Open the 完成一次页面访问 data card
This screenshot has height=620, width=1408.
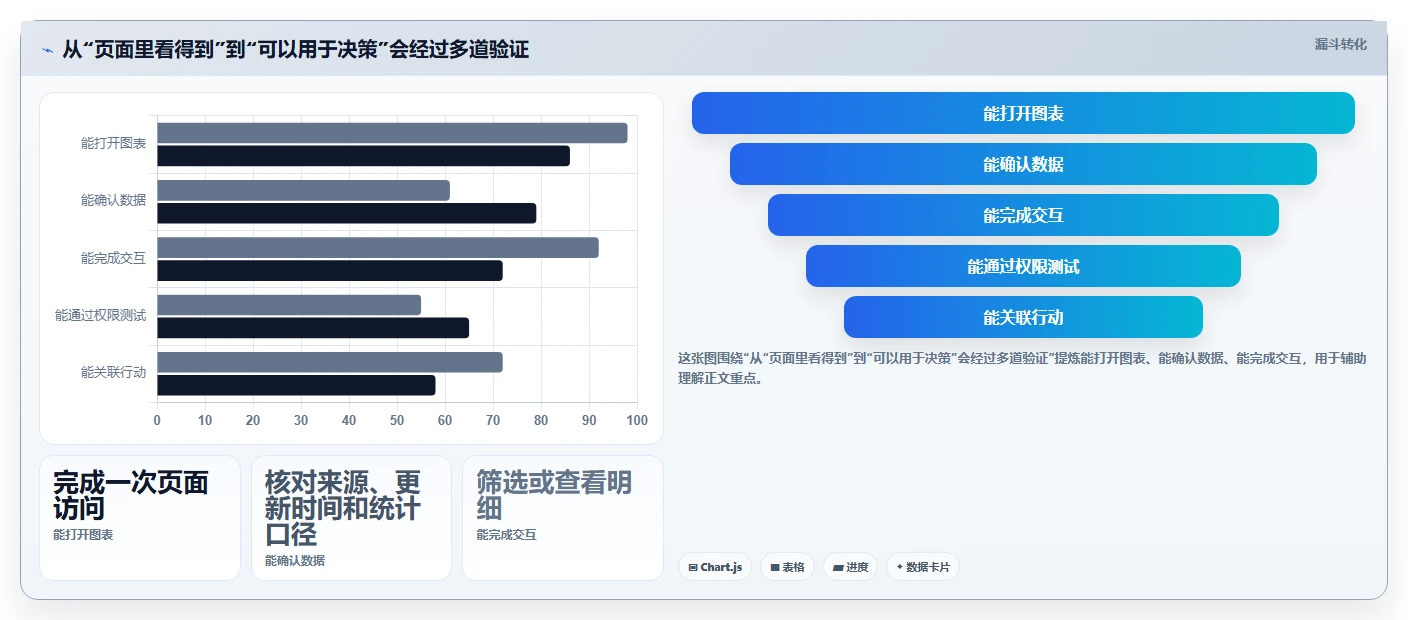pyautogui.click(x=140, y=518)
